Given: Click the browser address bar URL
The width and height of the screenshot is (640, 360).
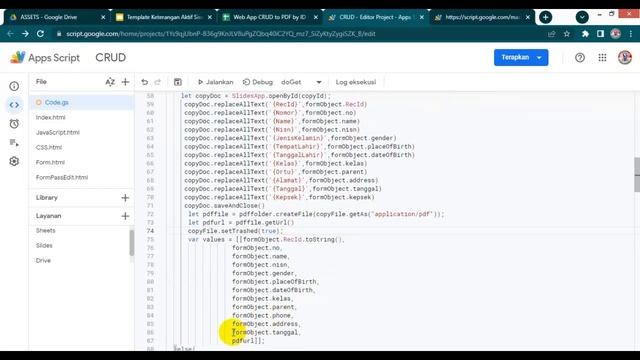Looking at the screenshot, I should point(220,34).
